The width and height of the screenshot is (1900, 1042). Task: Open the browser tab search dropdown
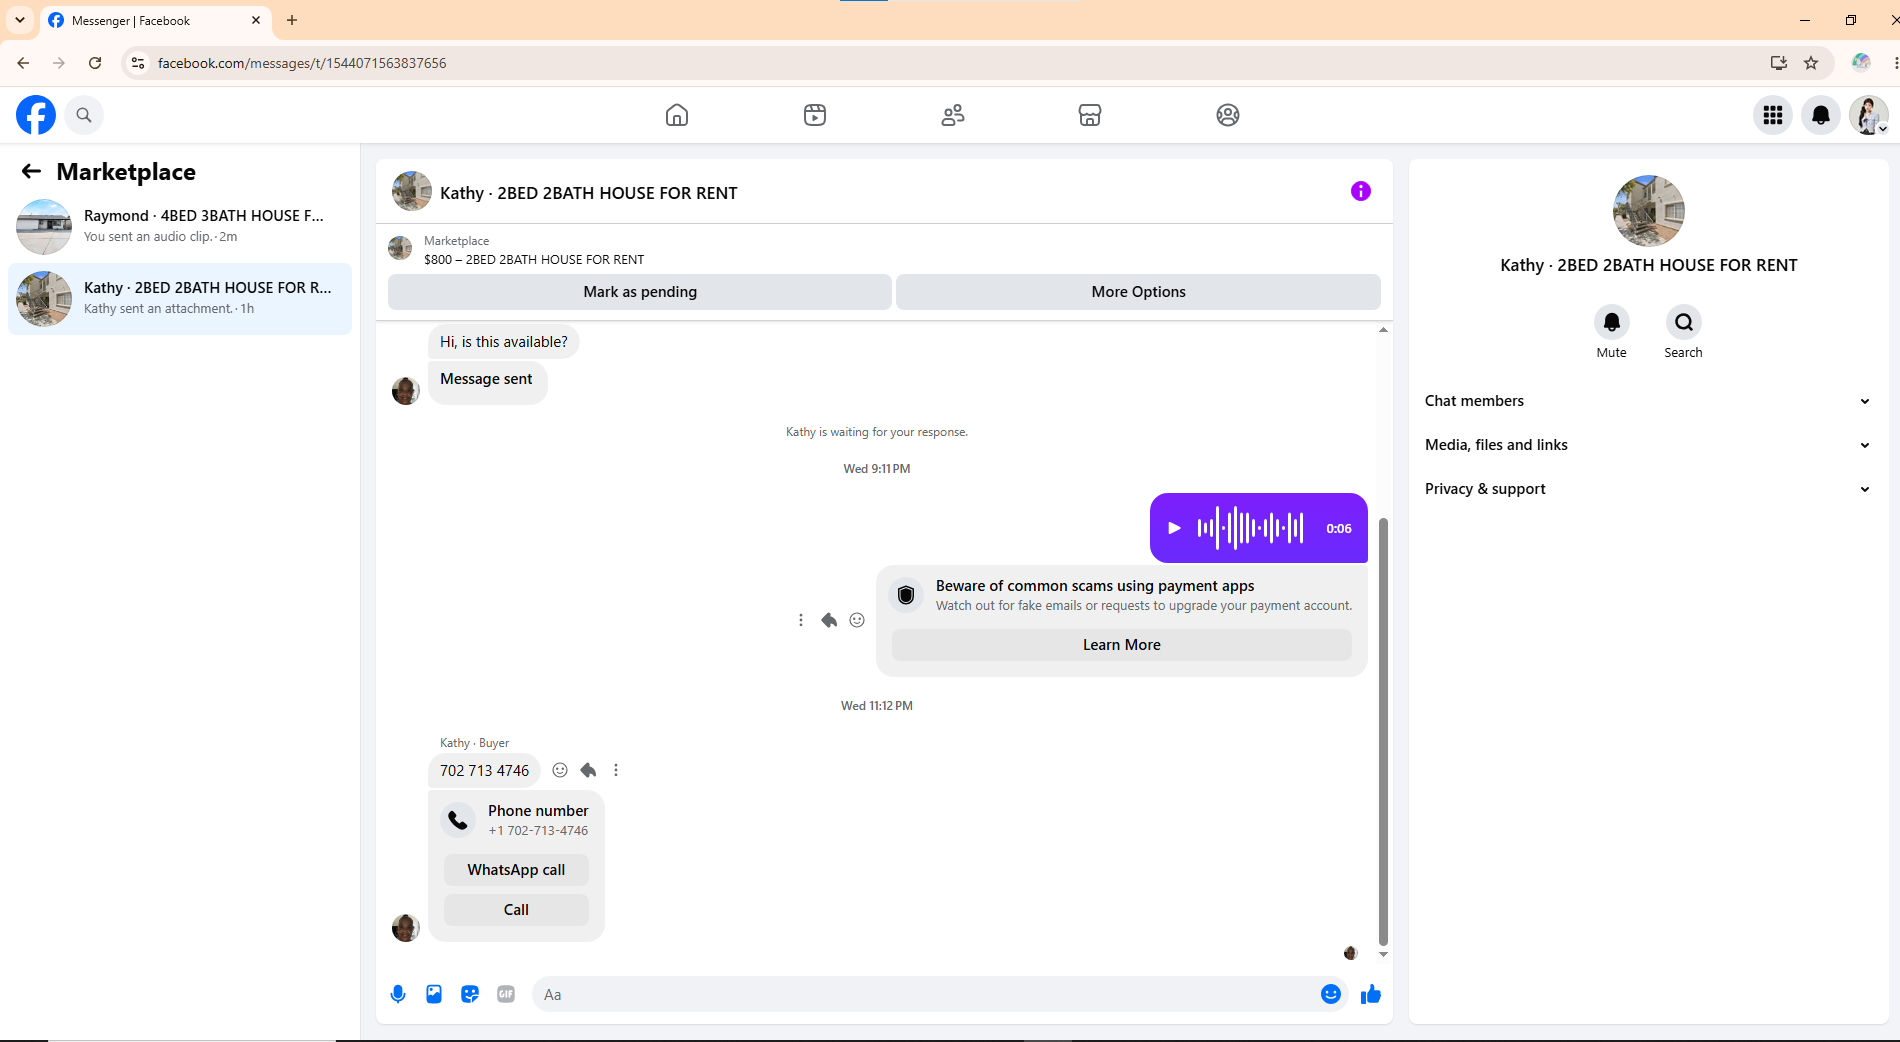(x=20, y=20)
